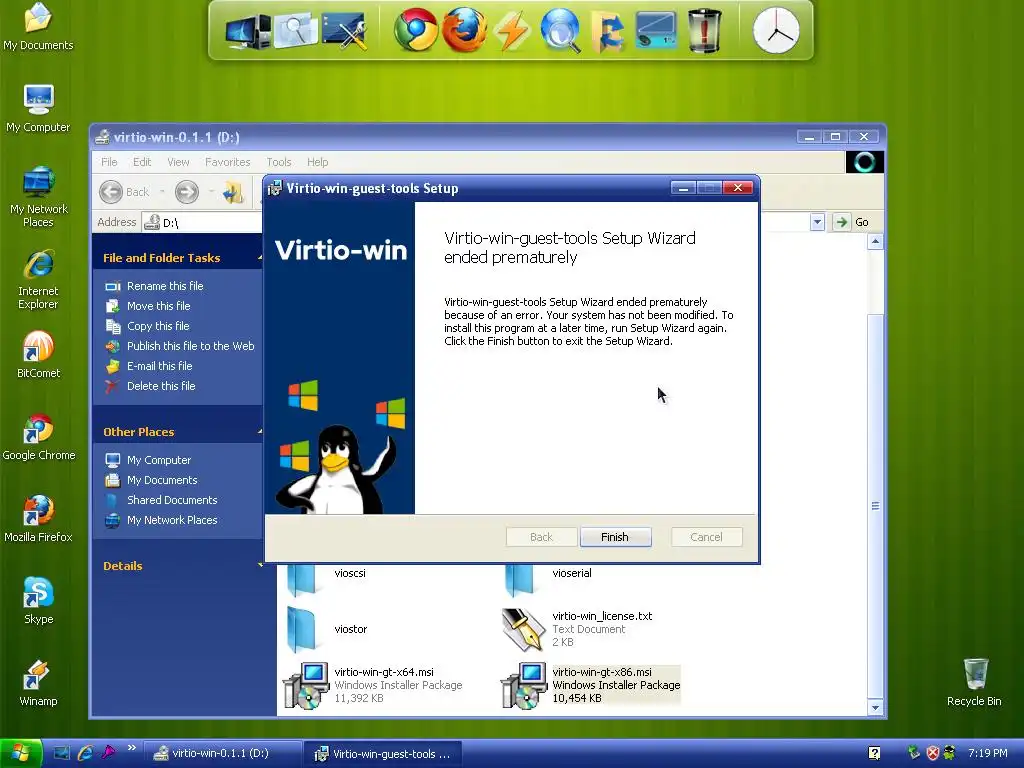Click Rename this file link
Viewport: 1024px width, 768px height.
[x=165, y=286]
